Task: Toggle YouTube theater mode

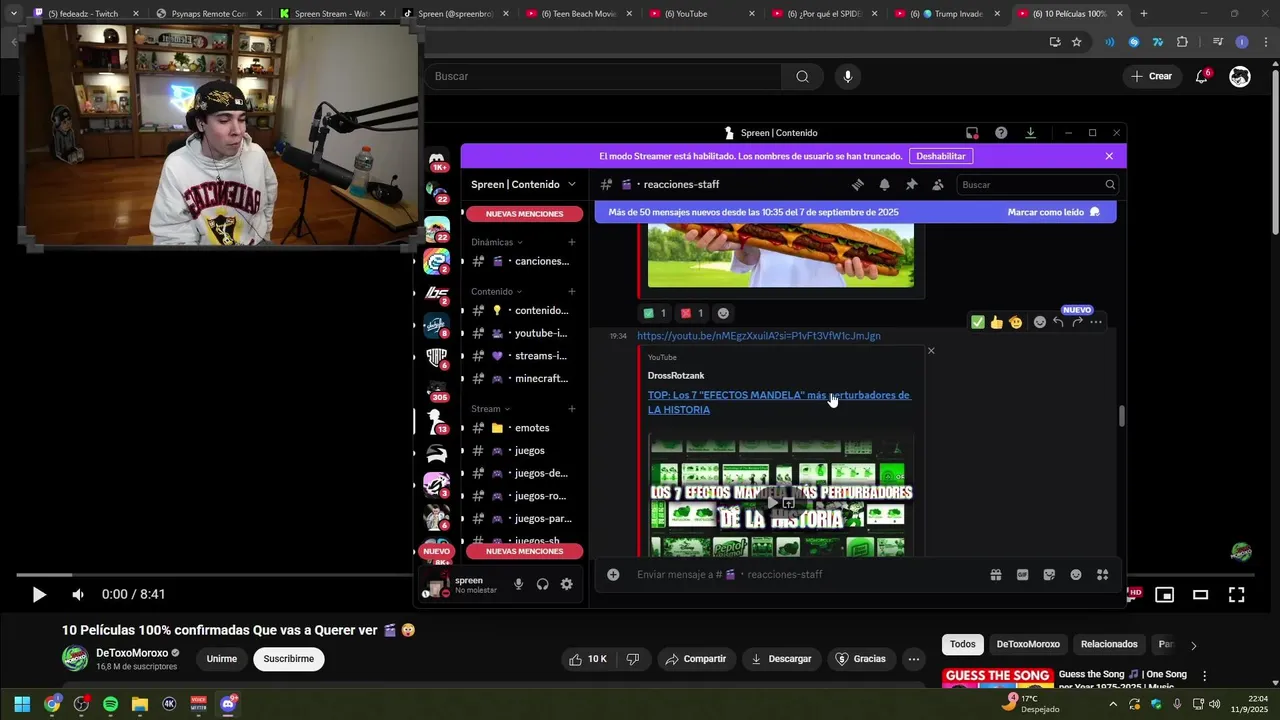Action: 1200,594
